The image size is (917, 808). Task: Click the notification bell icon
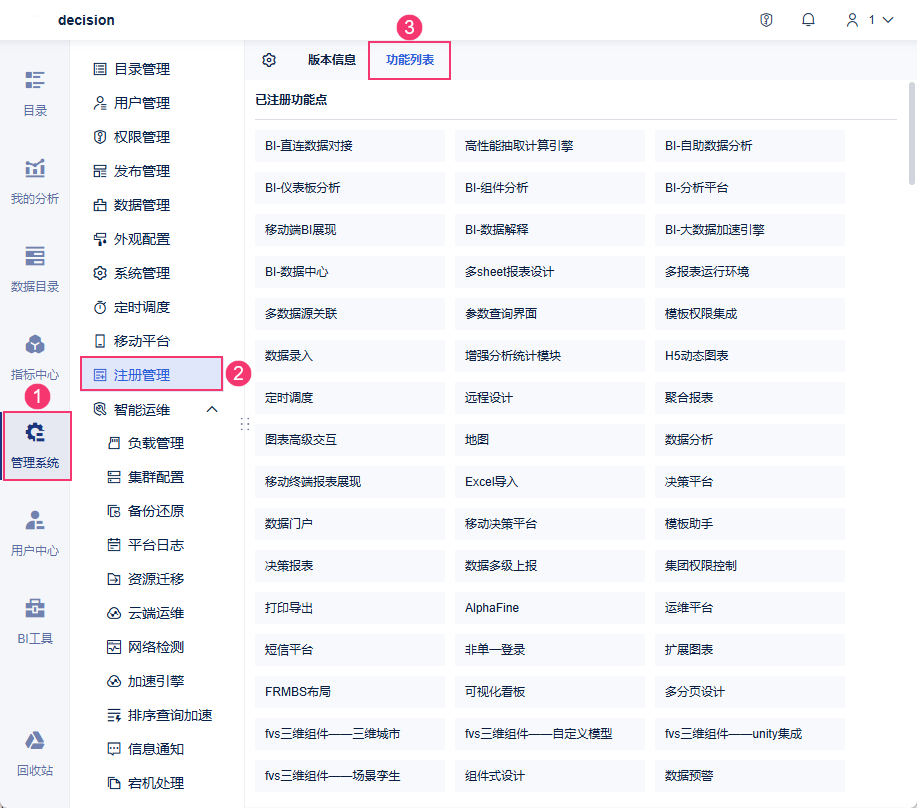808,20
